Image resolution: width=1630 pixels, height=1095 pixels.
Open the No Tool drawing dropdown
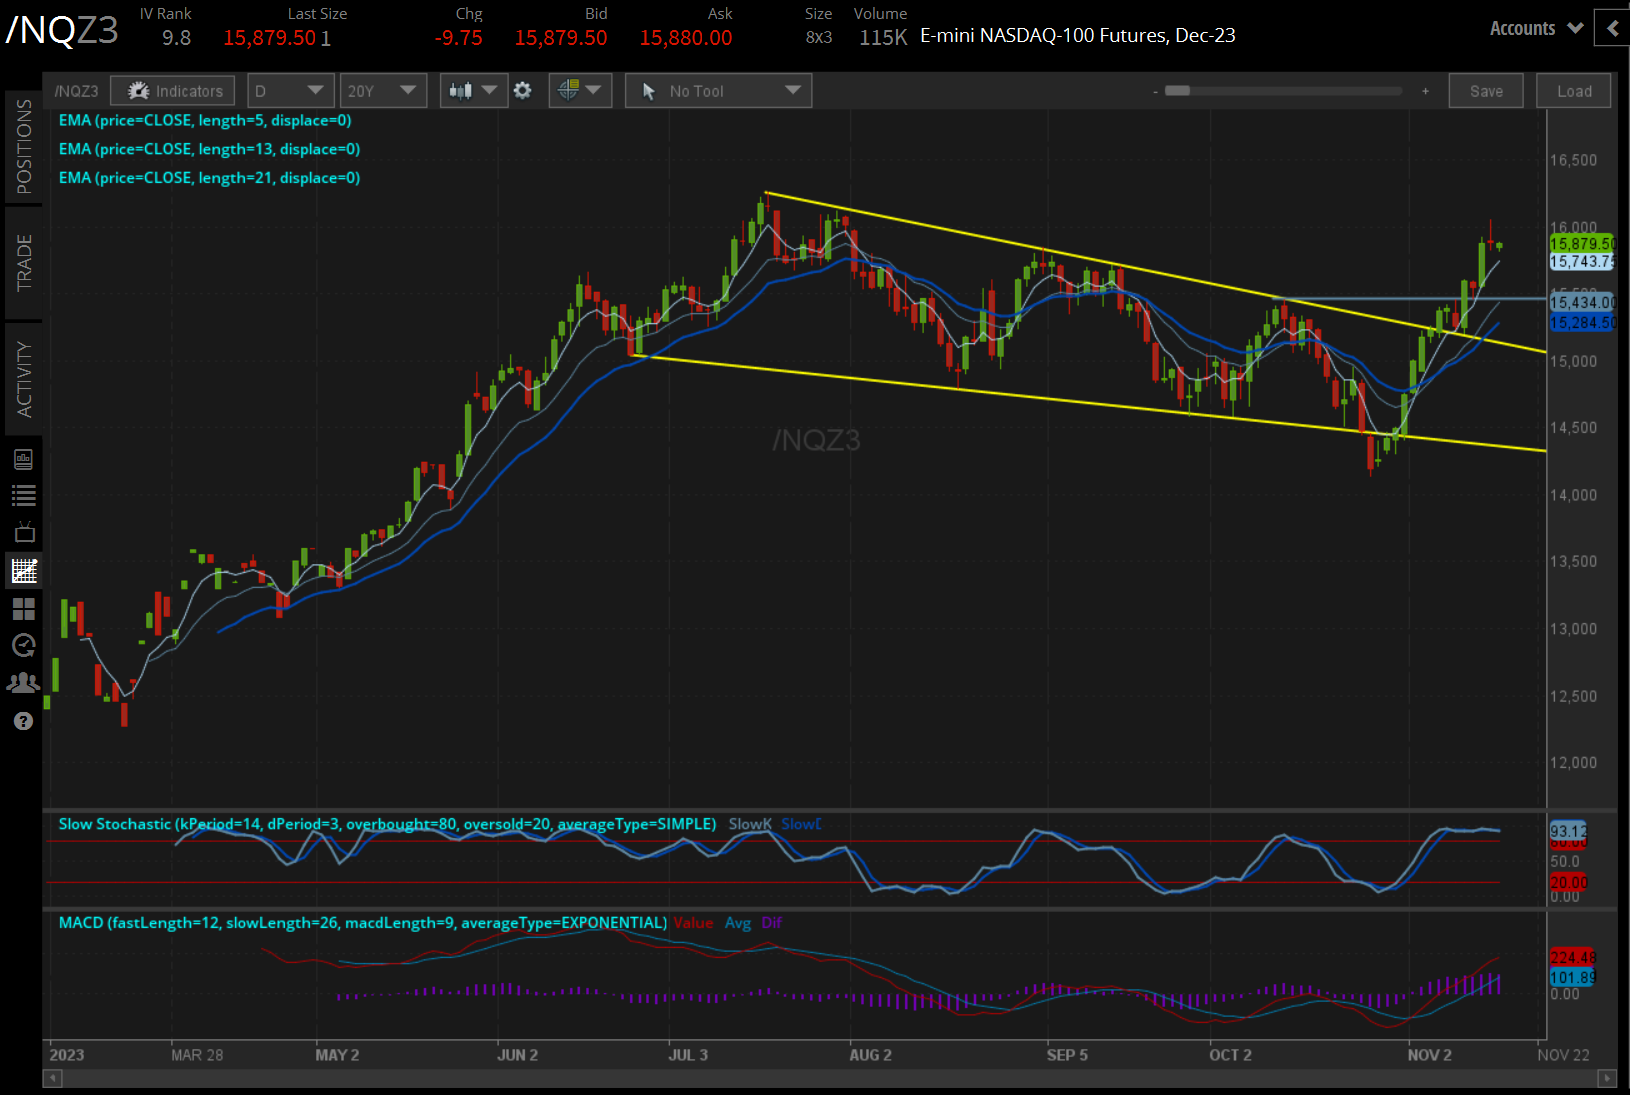coord(718,91)
